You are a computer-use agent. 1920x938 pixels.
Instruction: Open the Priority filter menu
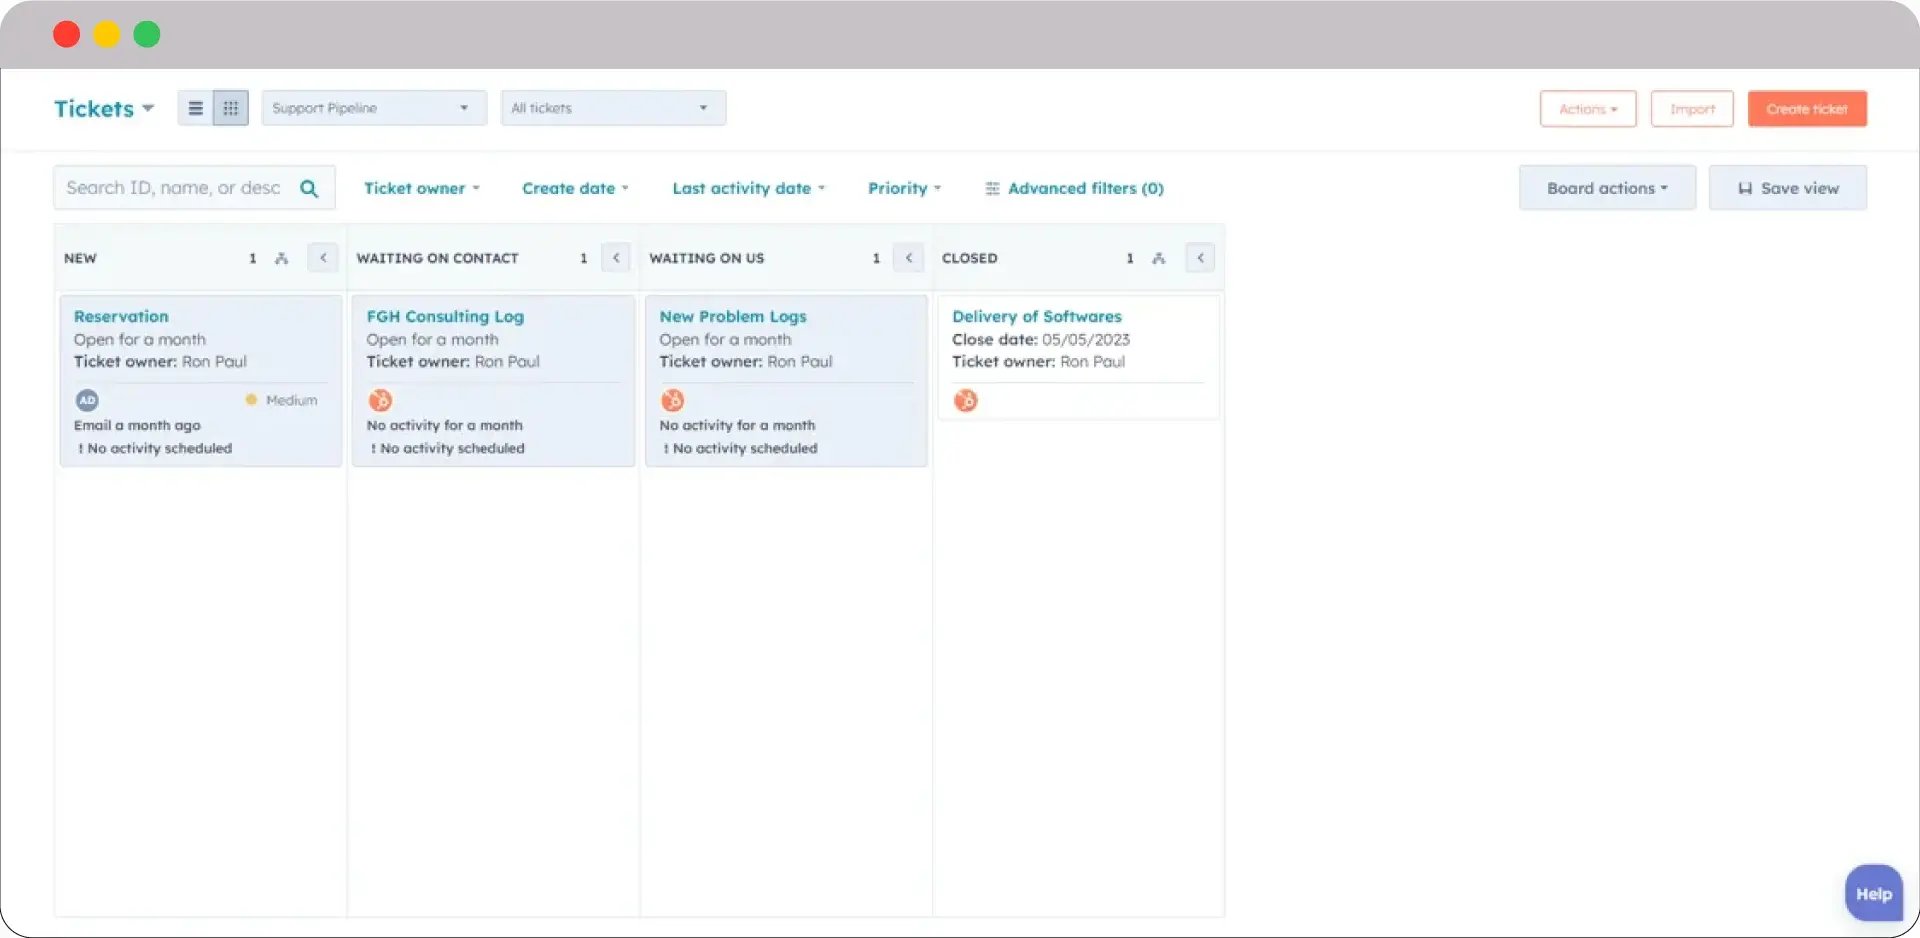click(x=902, y=188)
